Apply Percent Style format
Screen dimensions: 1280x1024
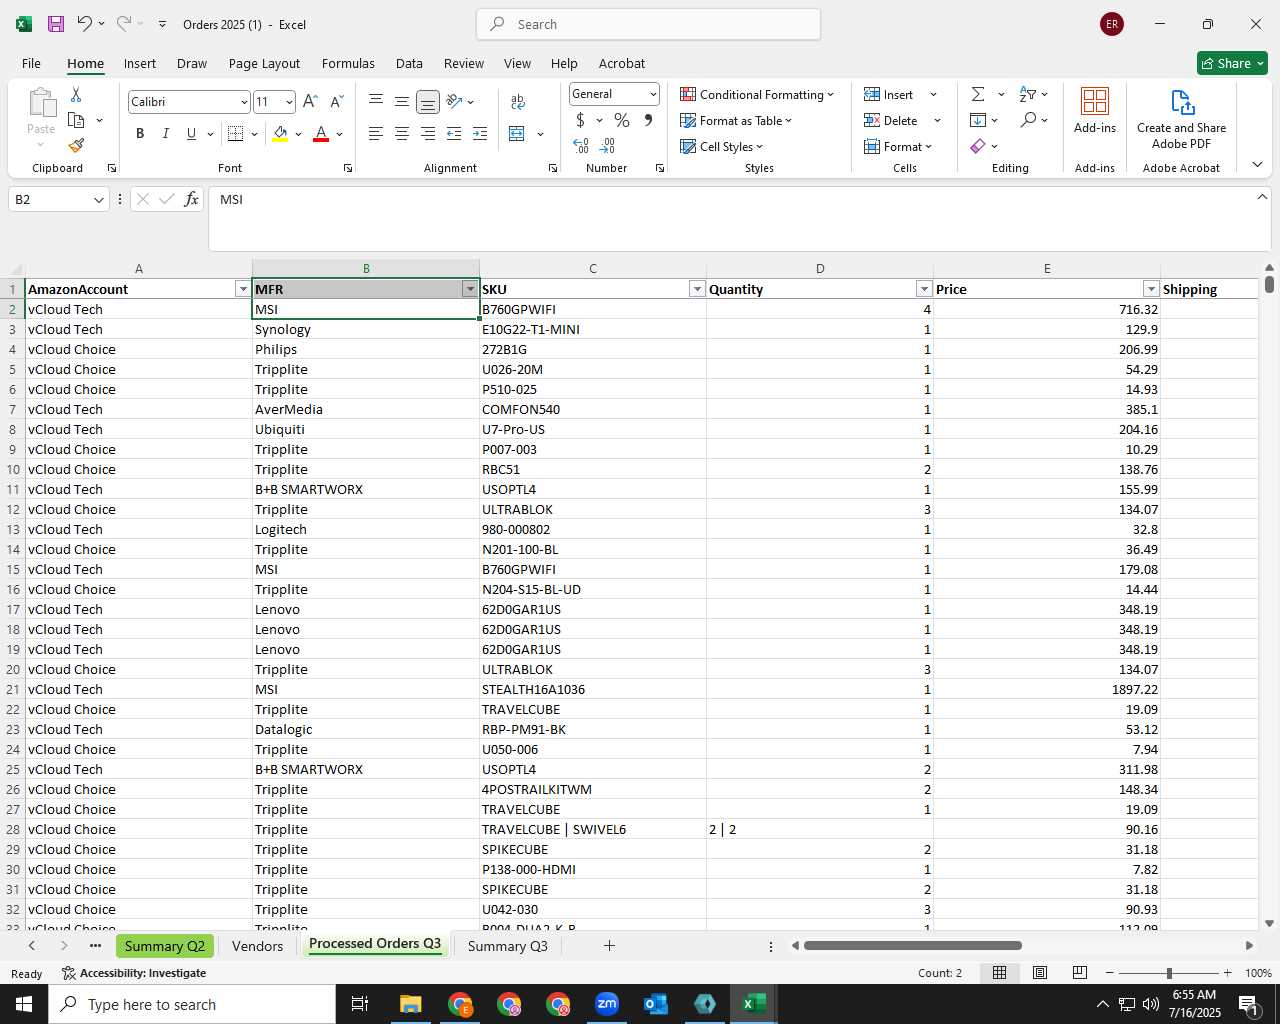click(x=622, y=120)
